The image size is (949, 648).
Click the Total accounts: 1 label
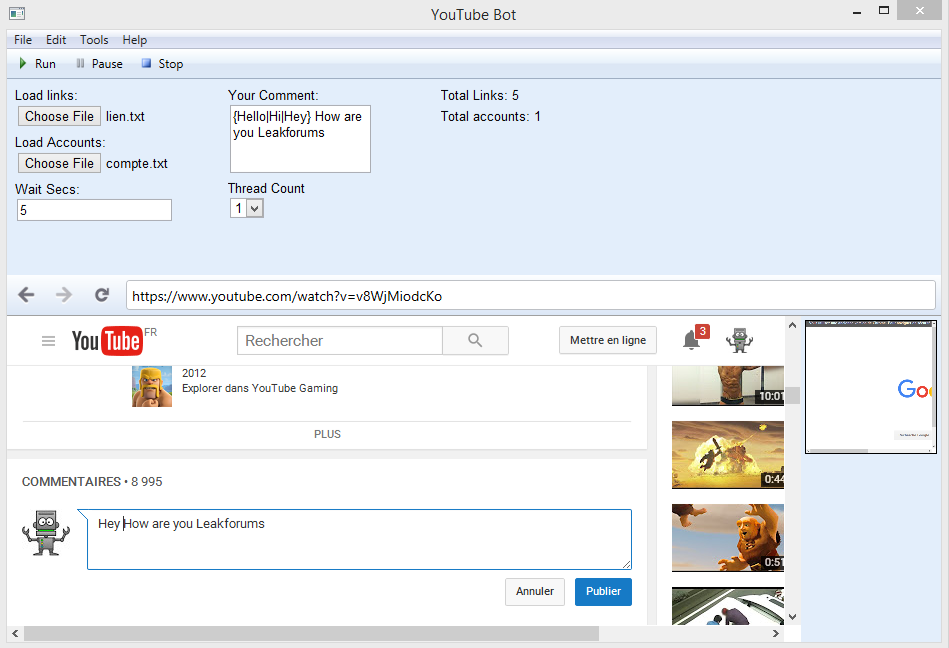pos(490,117)
